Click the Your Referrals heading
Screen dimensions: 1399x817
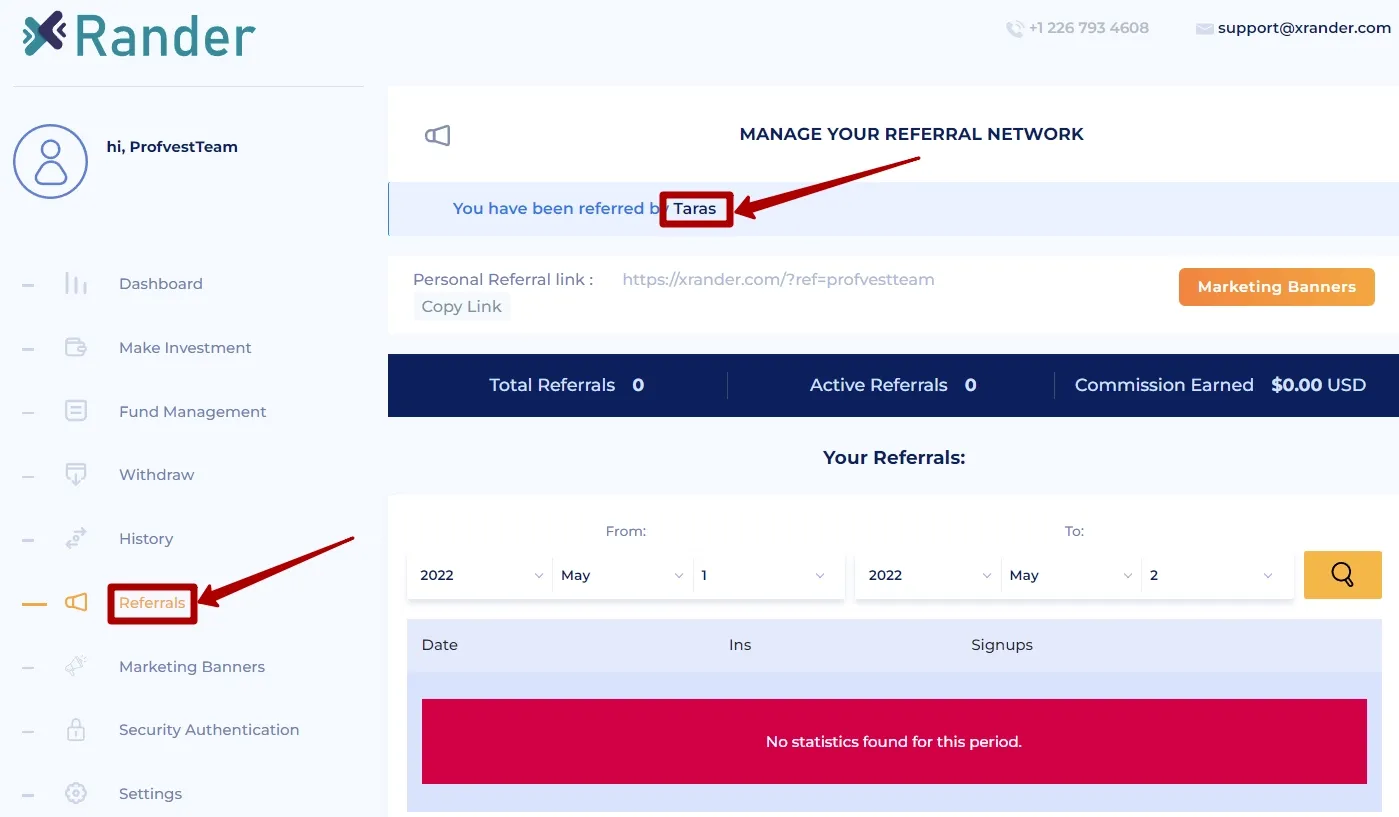tap(894, 458)
